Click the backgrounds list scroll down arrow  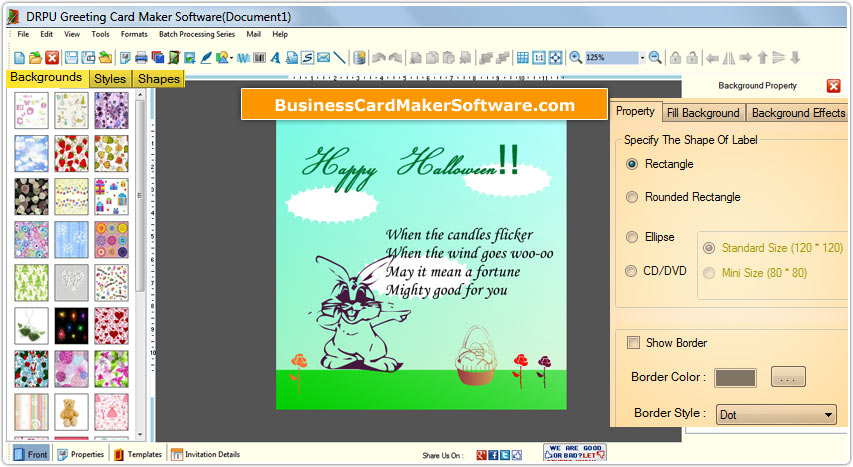140,435
